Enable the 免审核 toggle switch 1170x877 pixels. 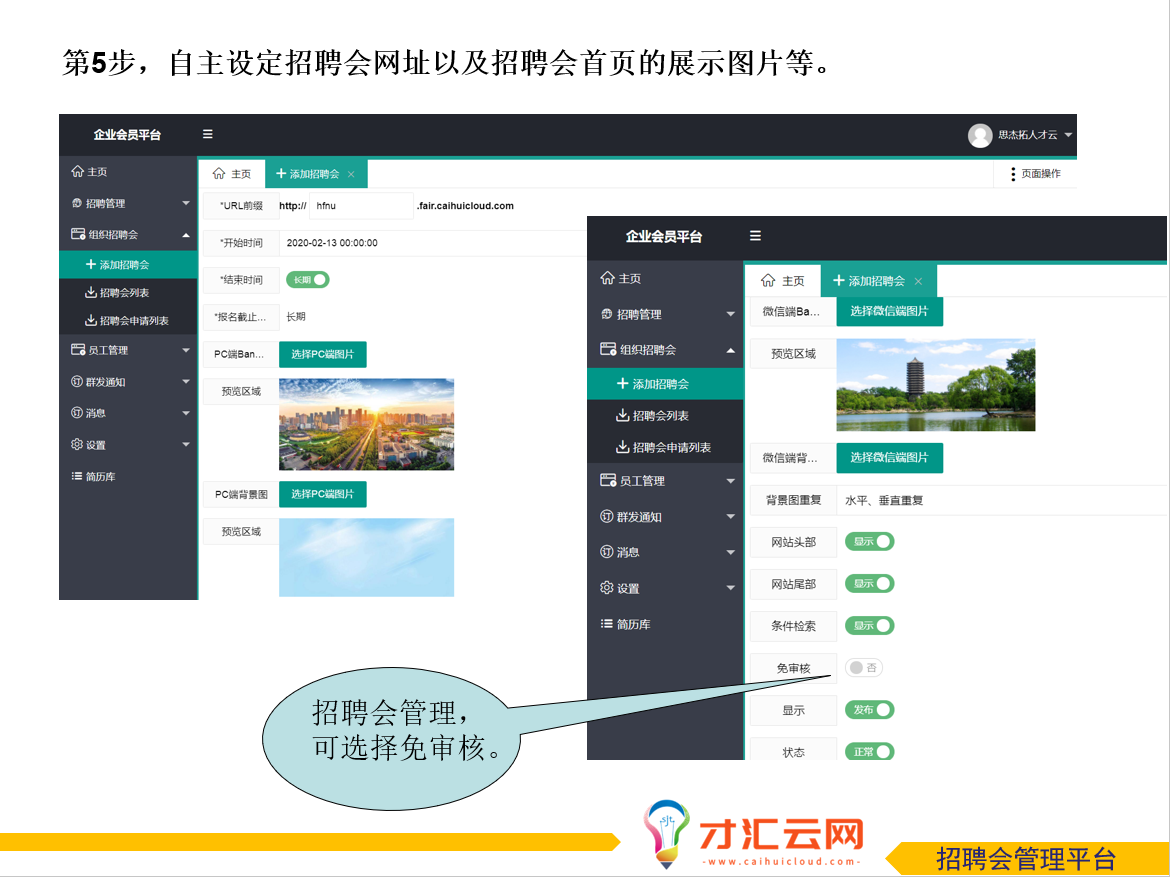tap(863, 668)
